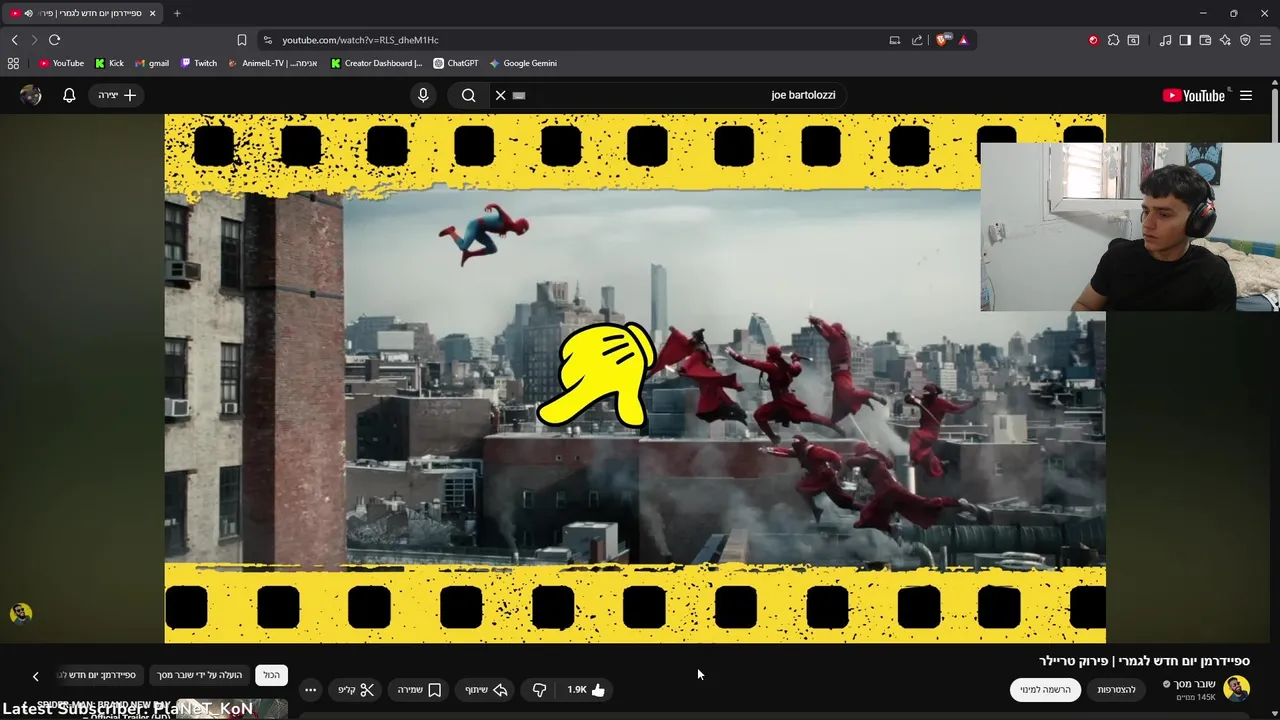Open Brave Rewards triangle icon
The image size is (1280, 720).
coord(963,40)
